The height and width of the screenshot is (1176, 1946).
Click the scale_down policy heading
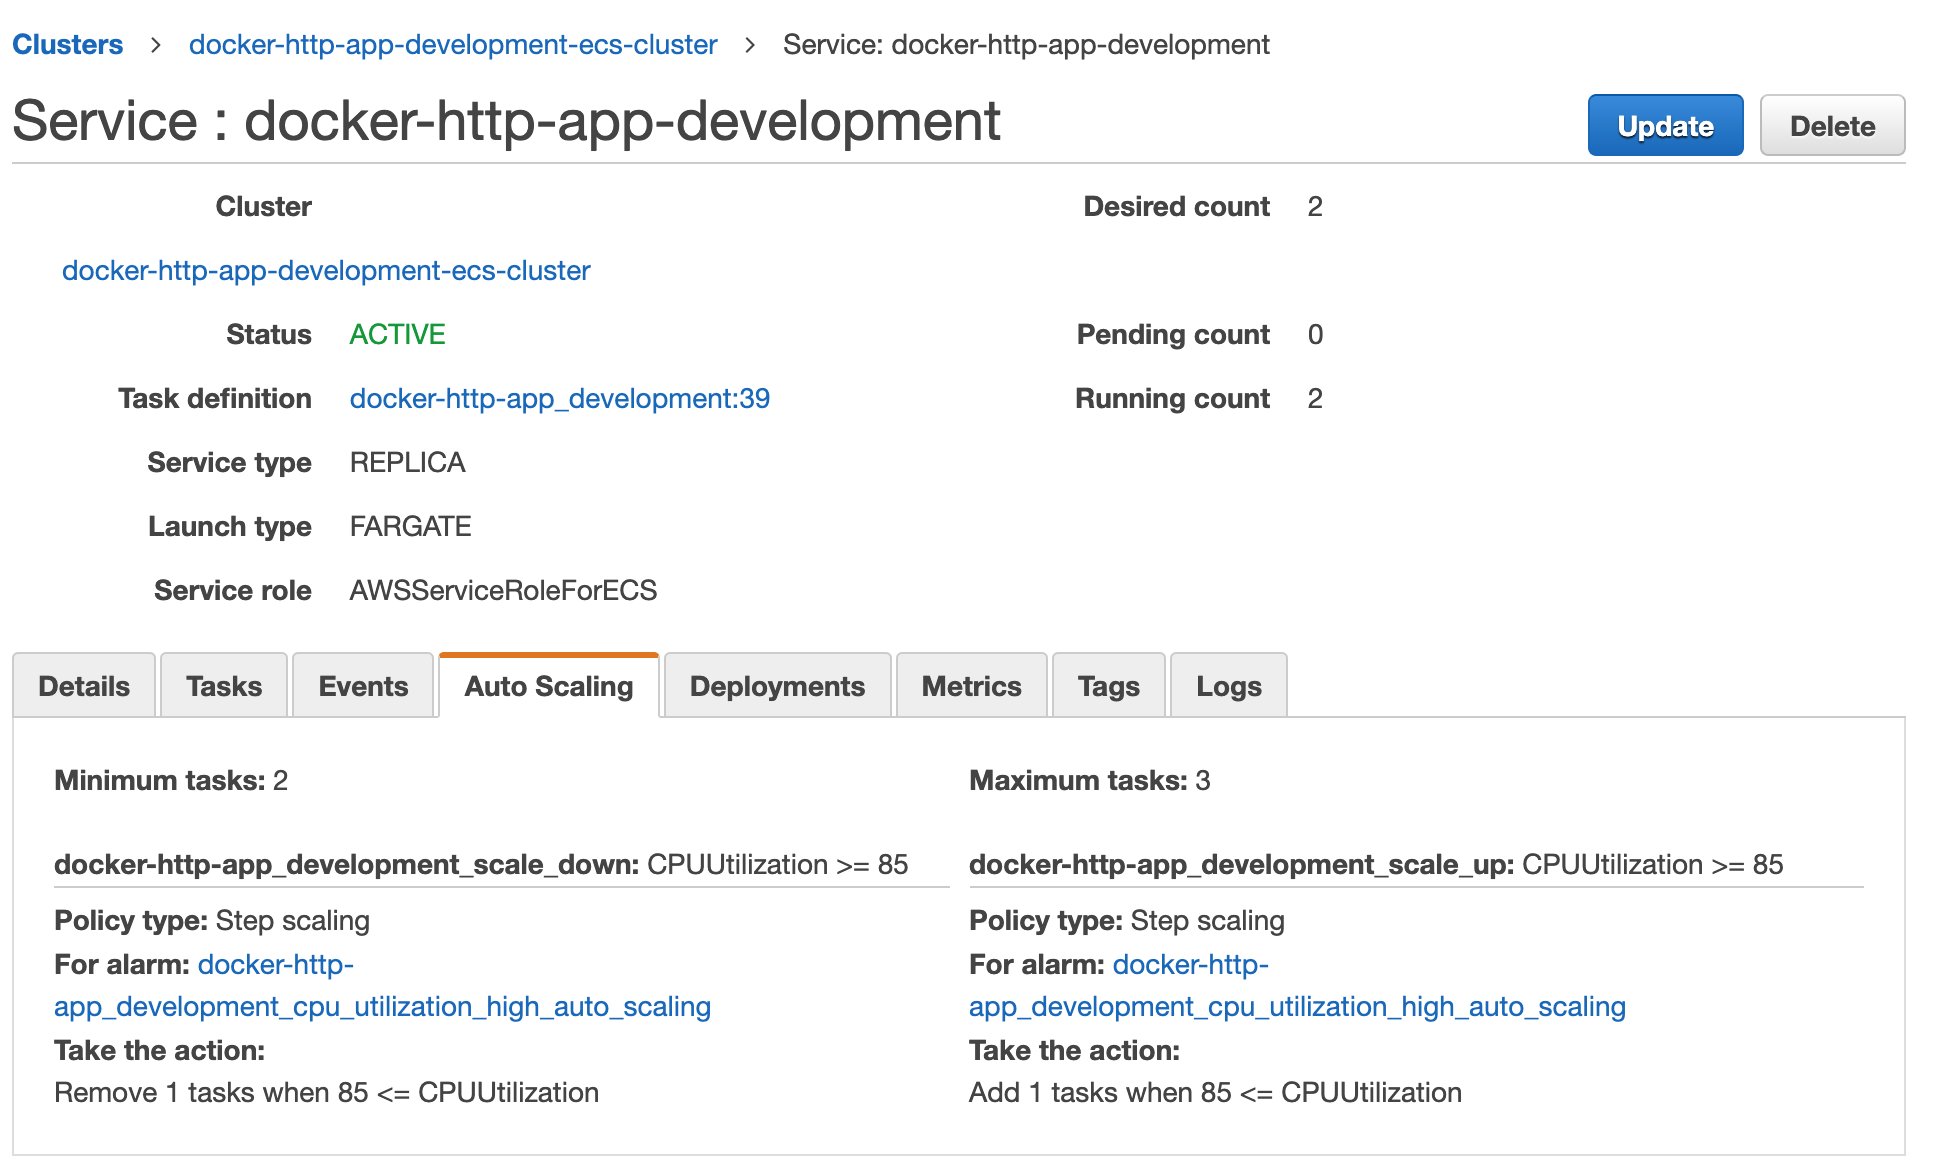pos(346,865)
